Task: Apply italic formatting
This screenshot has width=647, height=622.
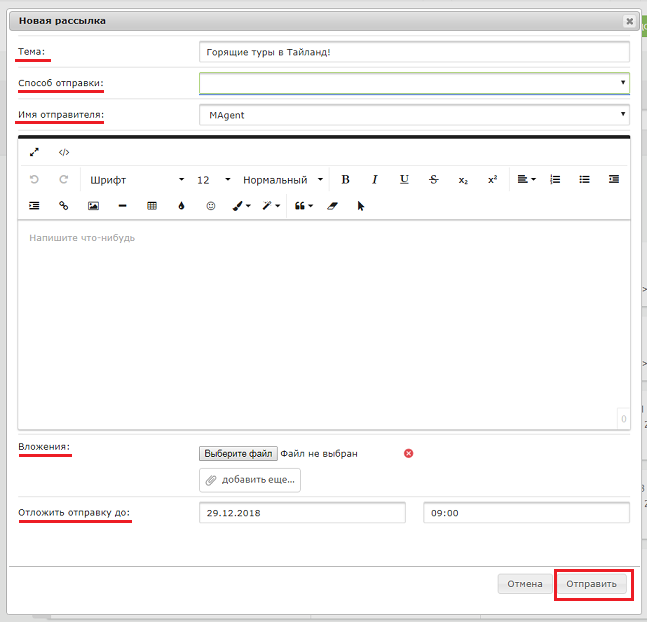Action: point(375,180)
